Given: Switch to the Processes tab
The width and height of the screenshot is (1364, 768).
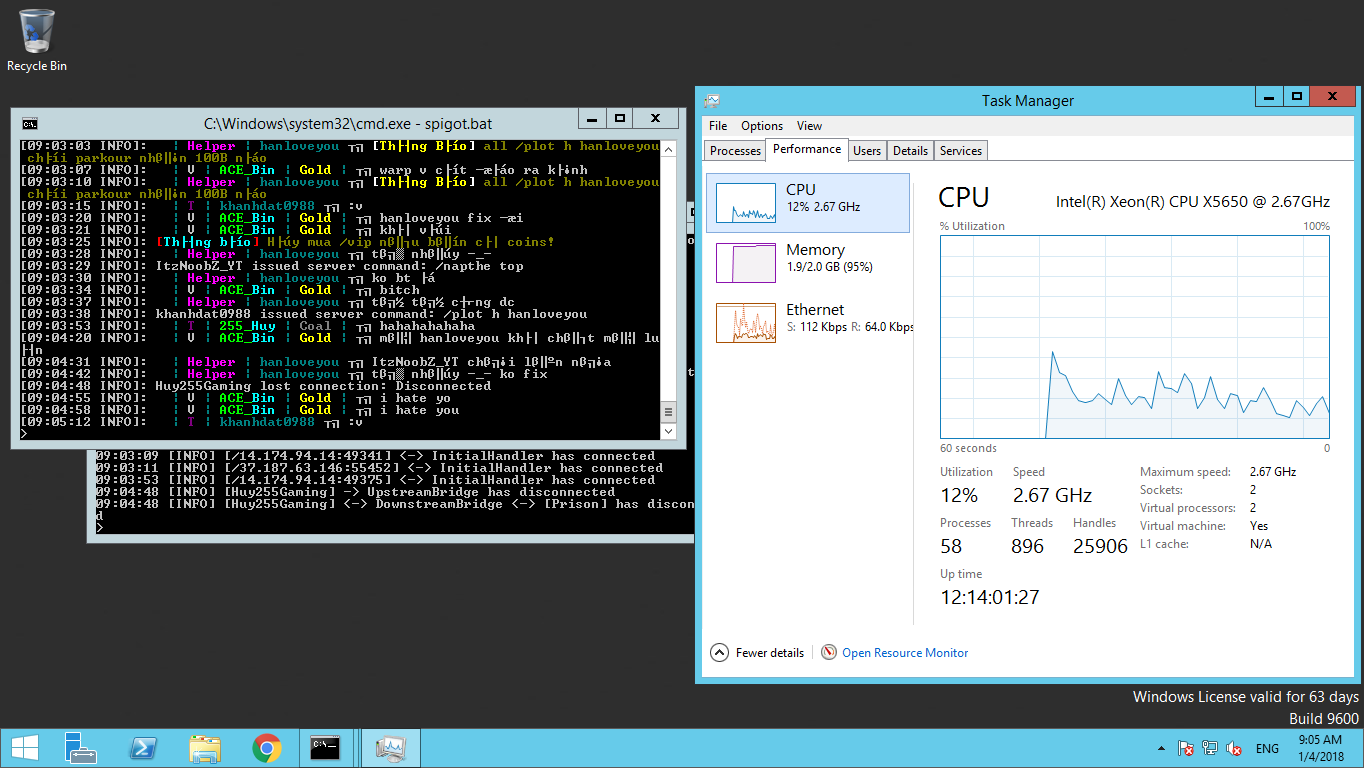Looking at the screenshot, I should [735, 151].
